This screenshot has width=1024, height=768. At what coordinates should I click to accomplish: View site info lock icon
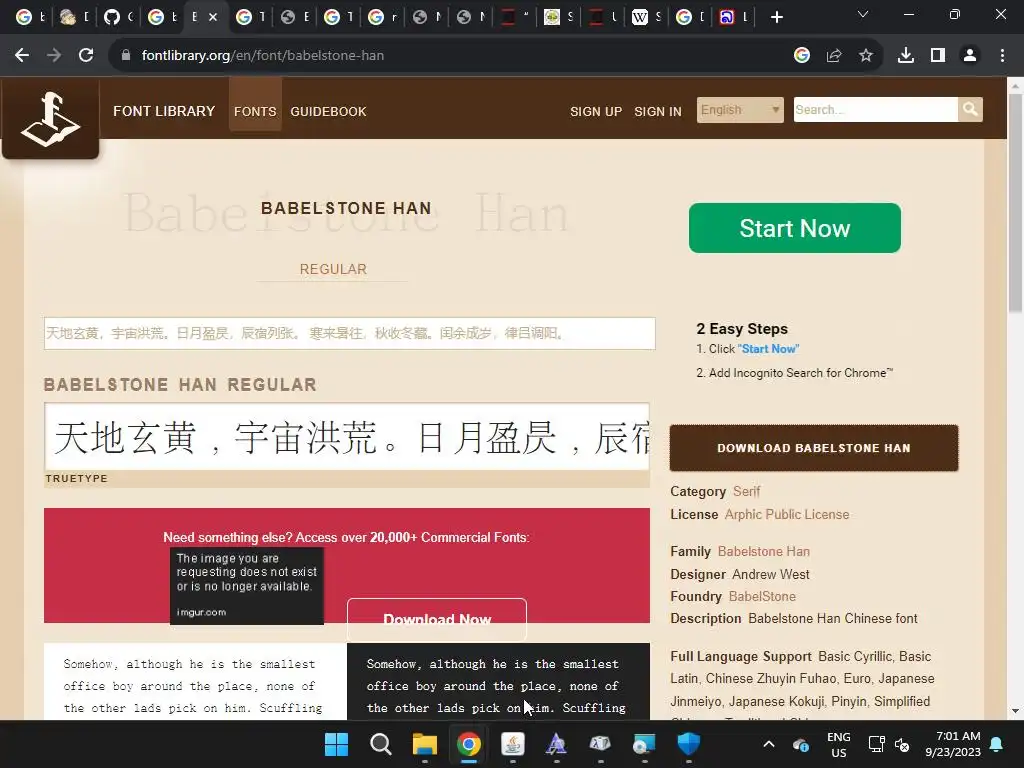tap(126, 56)
